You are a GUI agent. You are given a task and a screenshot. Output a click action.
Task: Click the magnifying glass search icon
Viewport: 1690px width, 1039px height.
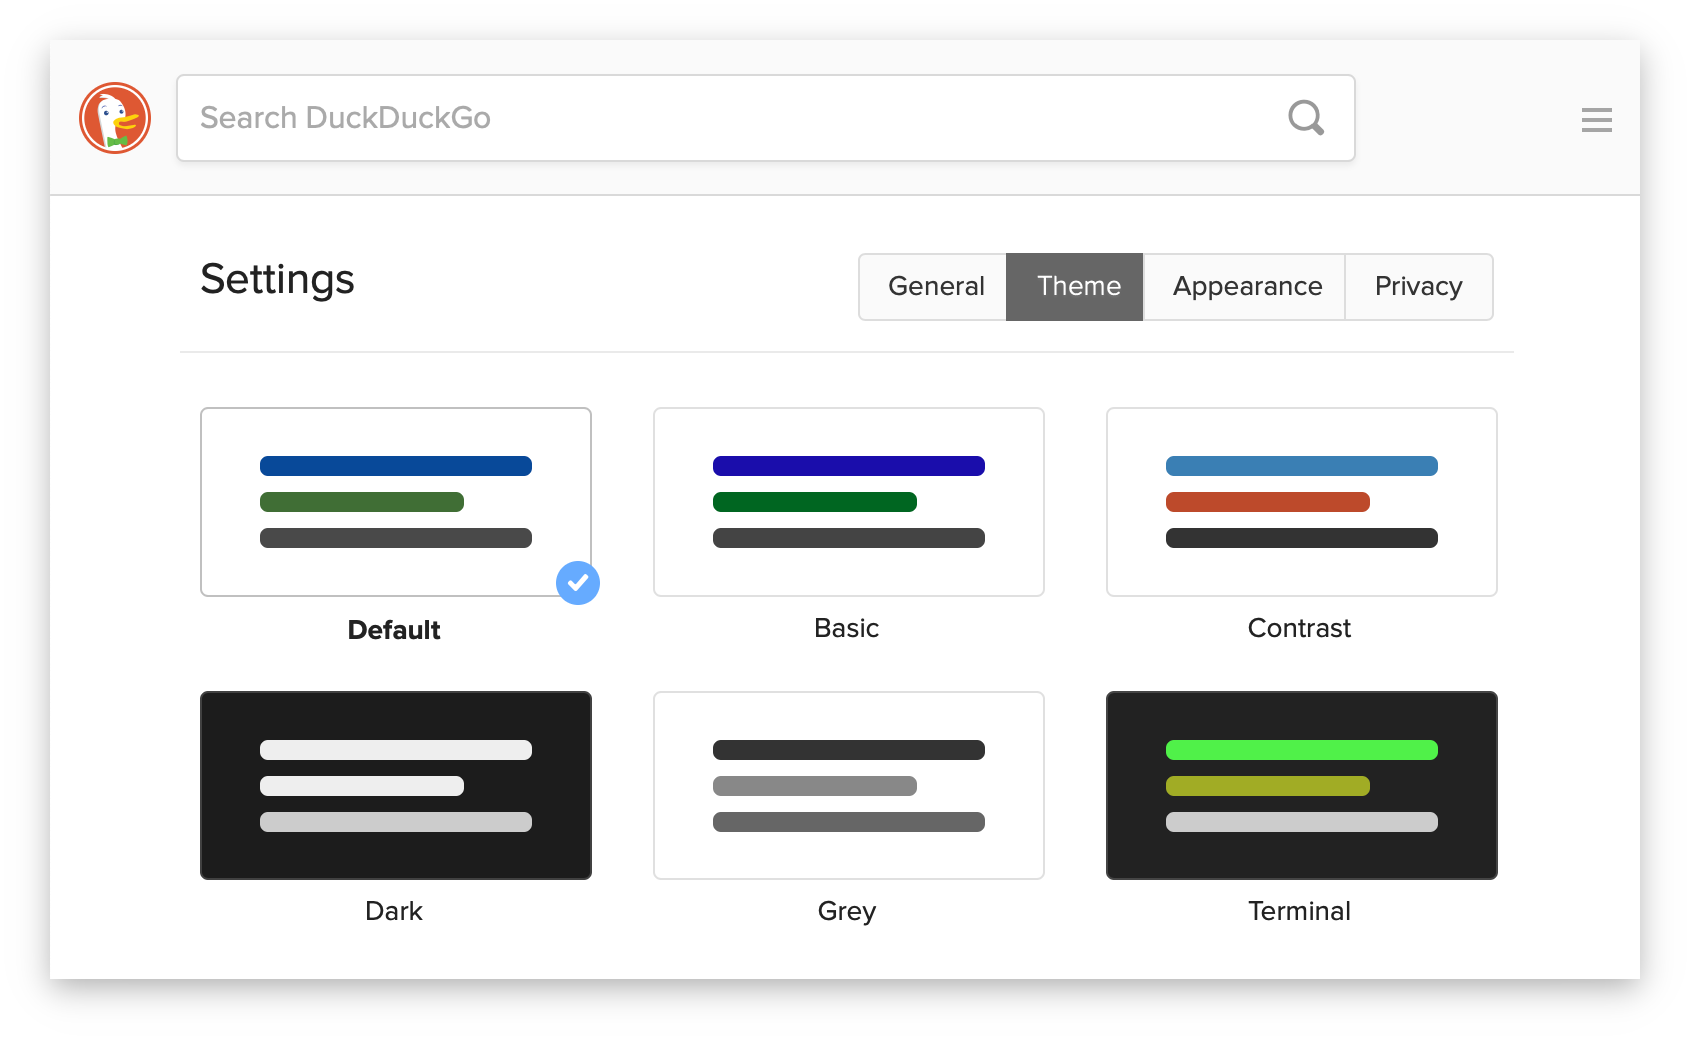click(1305, 118)
